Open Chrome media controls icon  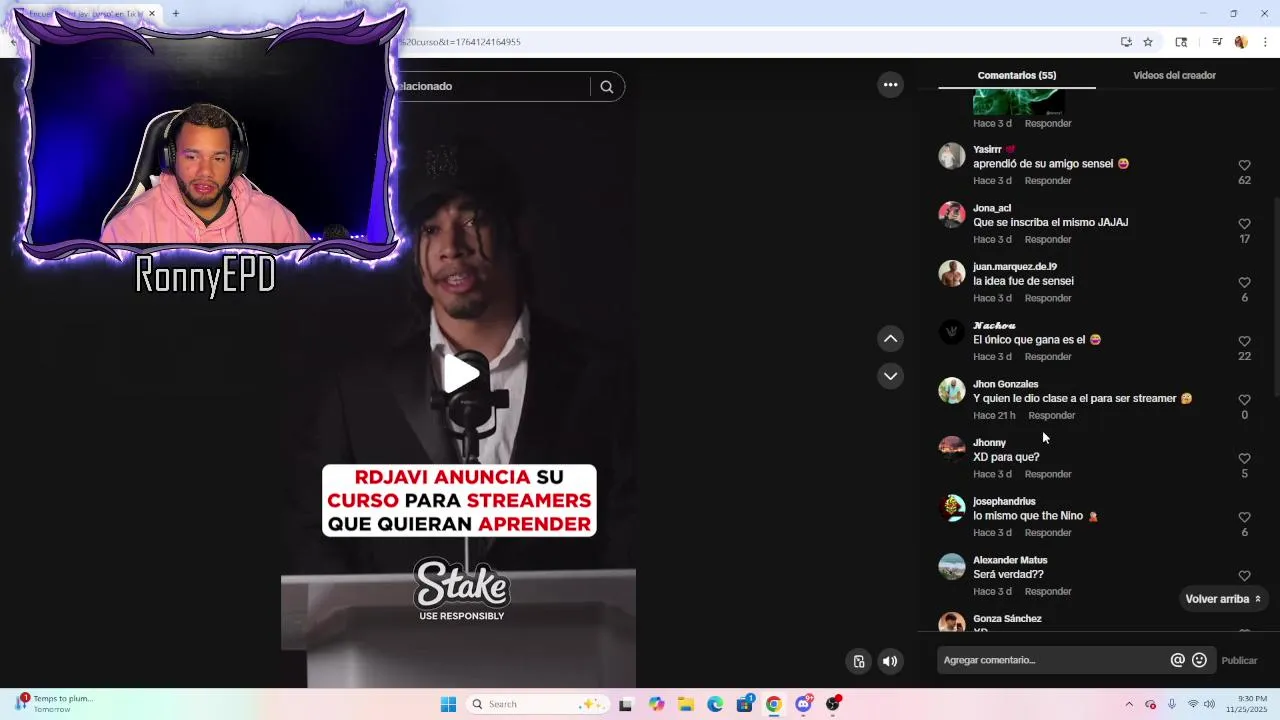pos(1217,42)
